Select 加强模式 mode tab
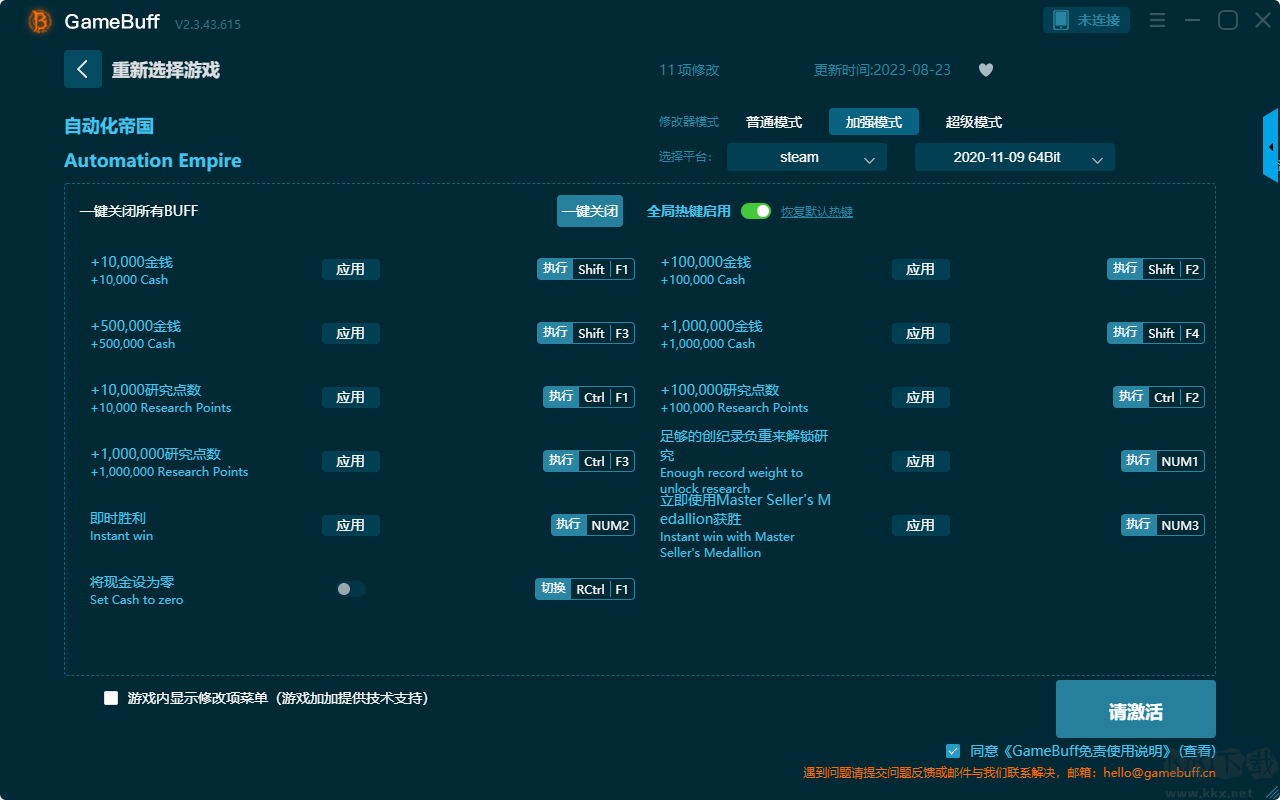1280x800 pixels. [x=874, y=122]
